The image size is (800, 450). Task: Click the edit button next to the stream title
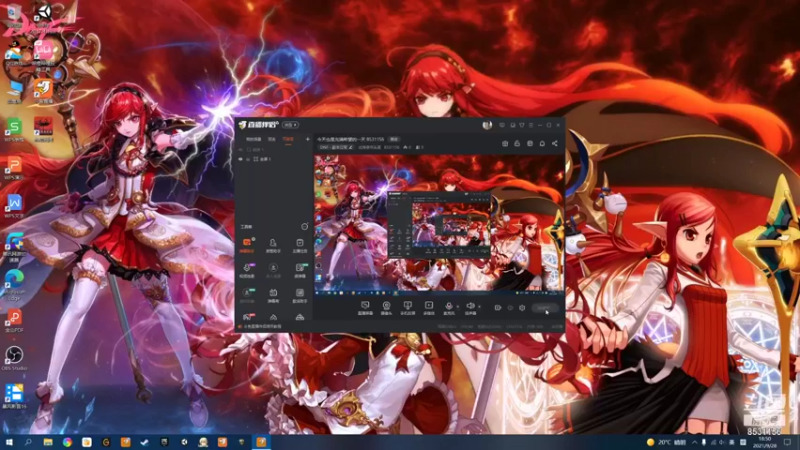point(394,139)
